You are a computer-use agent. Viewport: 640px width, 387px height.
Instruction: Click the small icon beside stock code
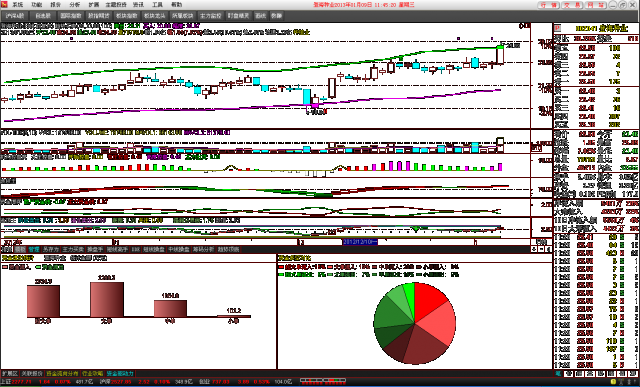pos(558,28)
